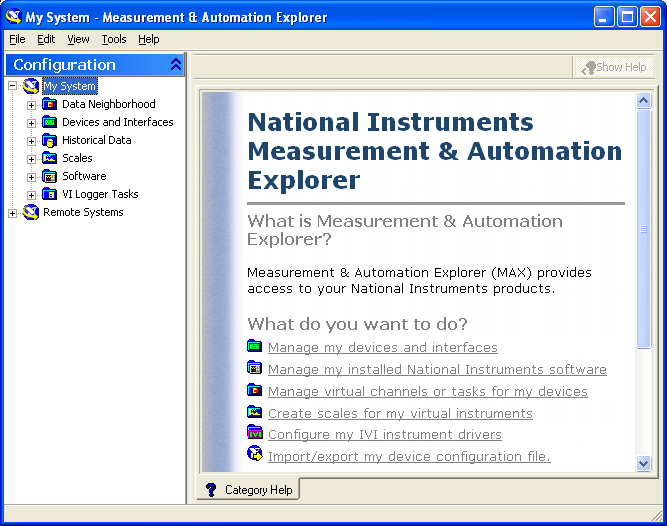Select Data Neighborhood label in tree
The width and height of the screenshot is (667, 526).
click(108, 104)
